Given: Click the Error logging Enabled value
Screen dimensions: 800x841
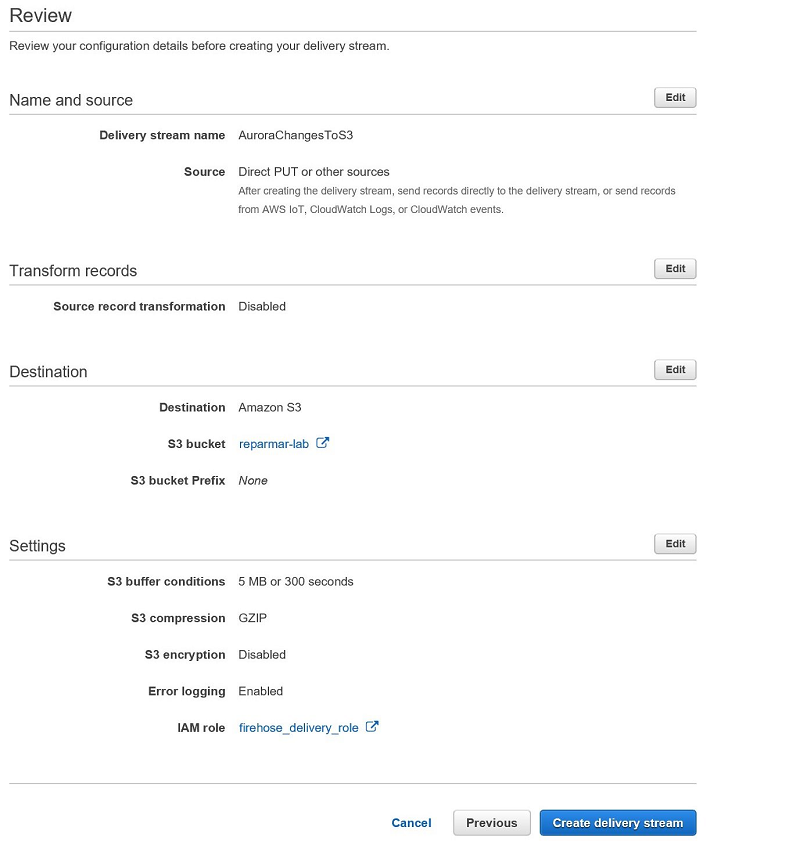Looking at the screenshot, I should click(260, 691).
